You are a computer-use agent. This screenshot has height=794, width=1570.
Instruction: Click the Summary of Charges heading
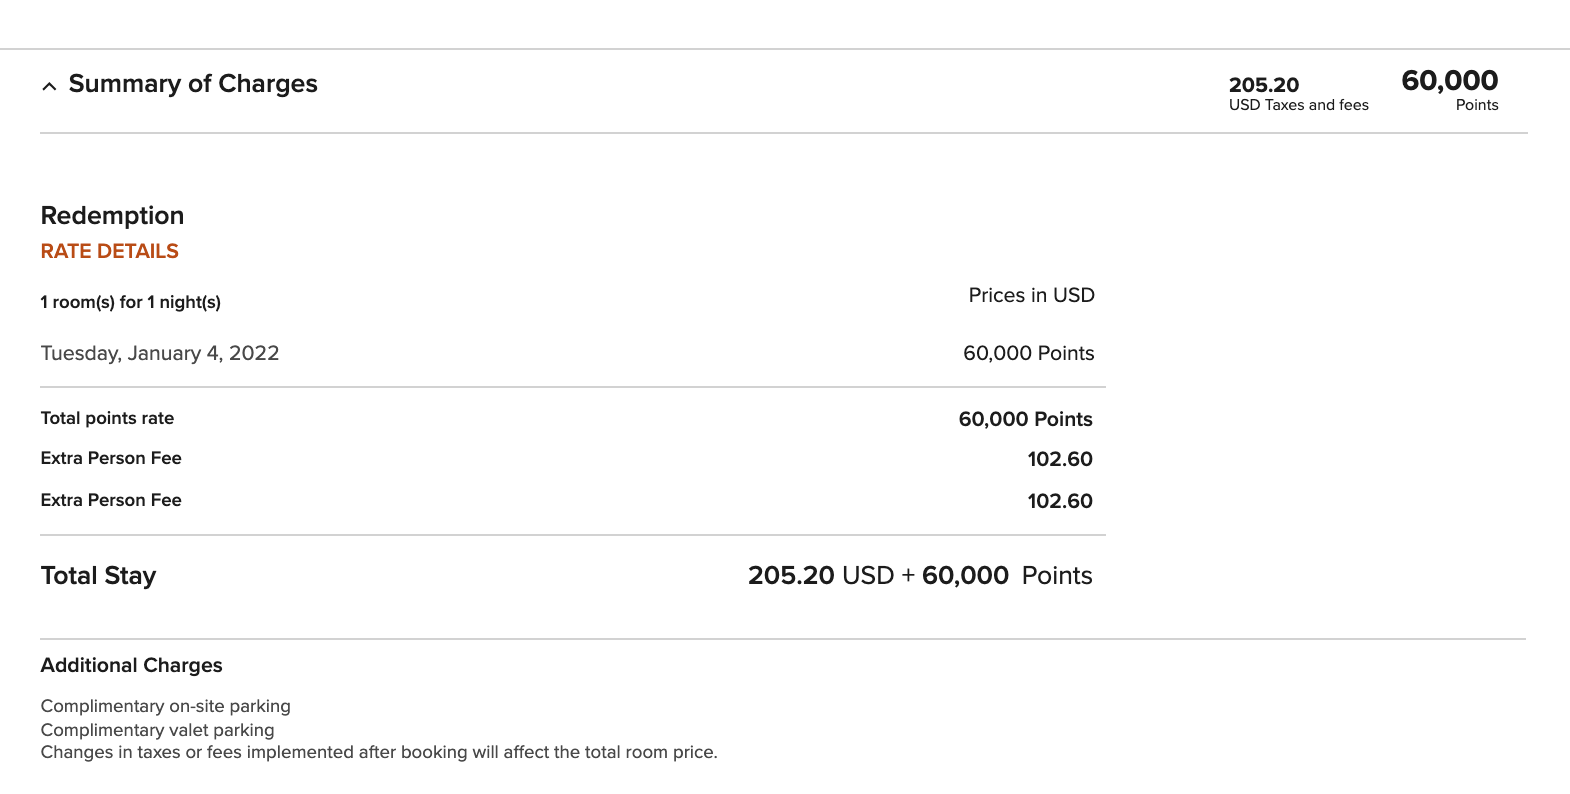pyautogui.click(x=193, y=84)
